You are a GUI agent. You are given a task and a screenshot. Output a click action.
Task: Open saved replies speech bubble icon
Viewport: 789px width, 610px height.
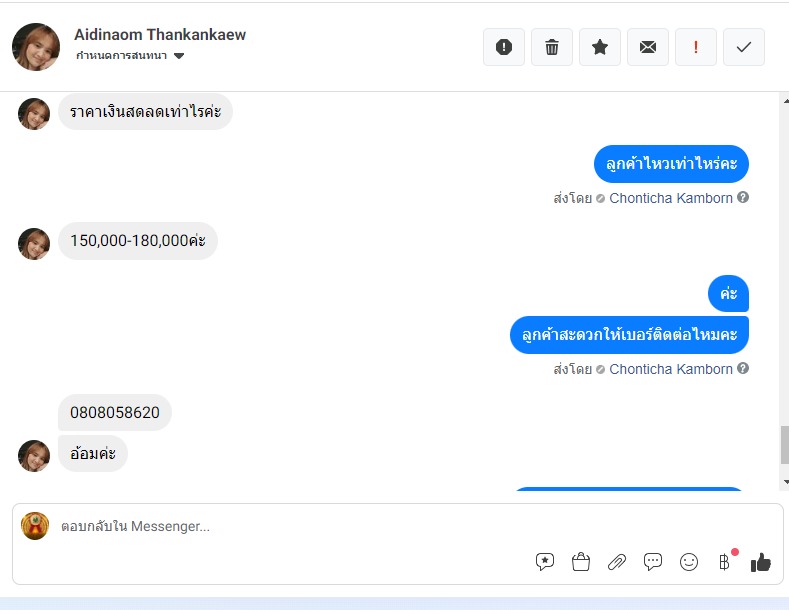point(545,562)
